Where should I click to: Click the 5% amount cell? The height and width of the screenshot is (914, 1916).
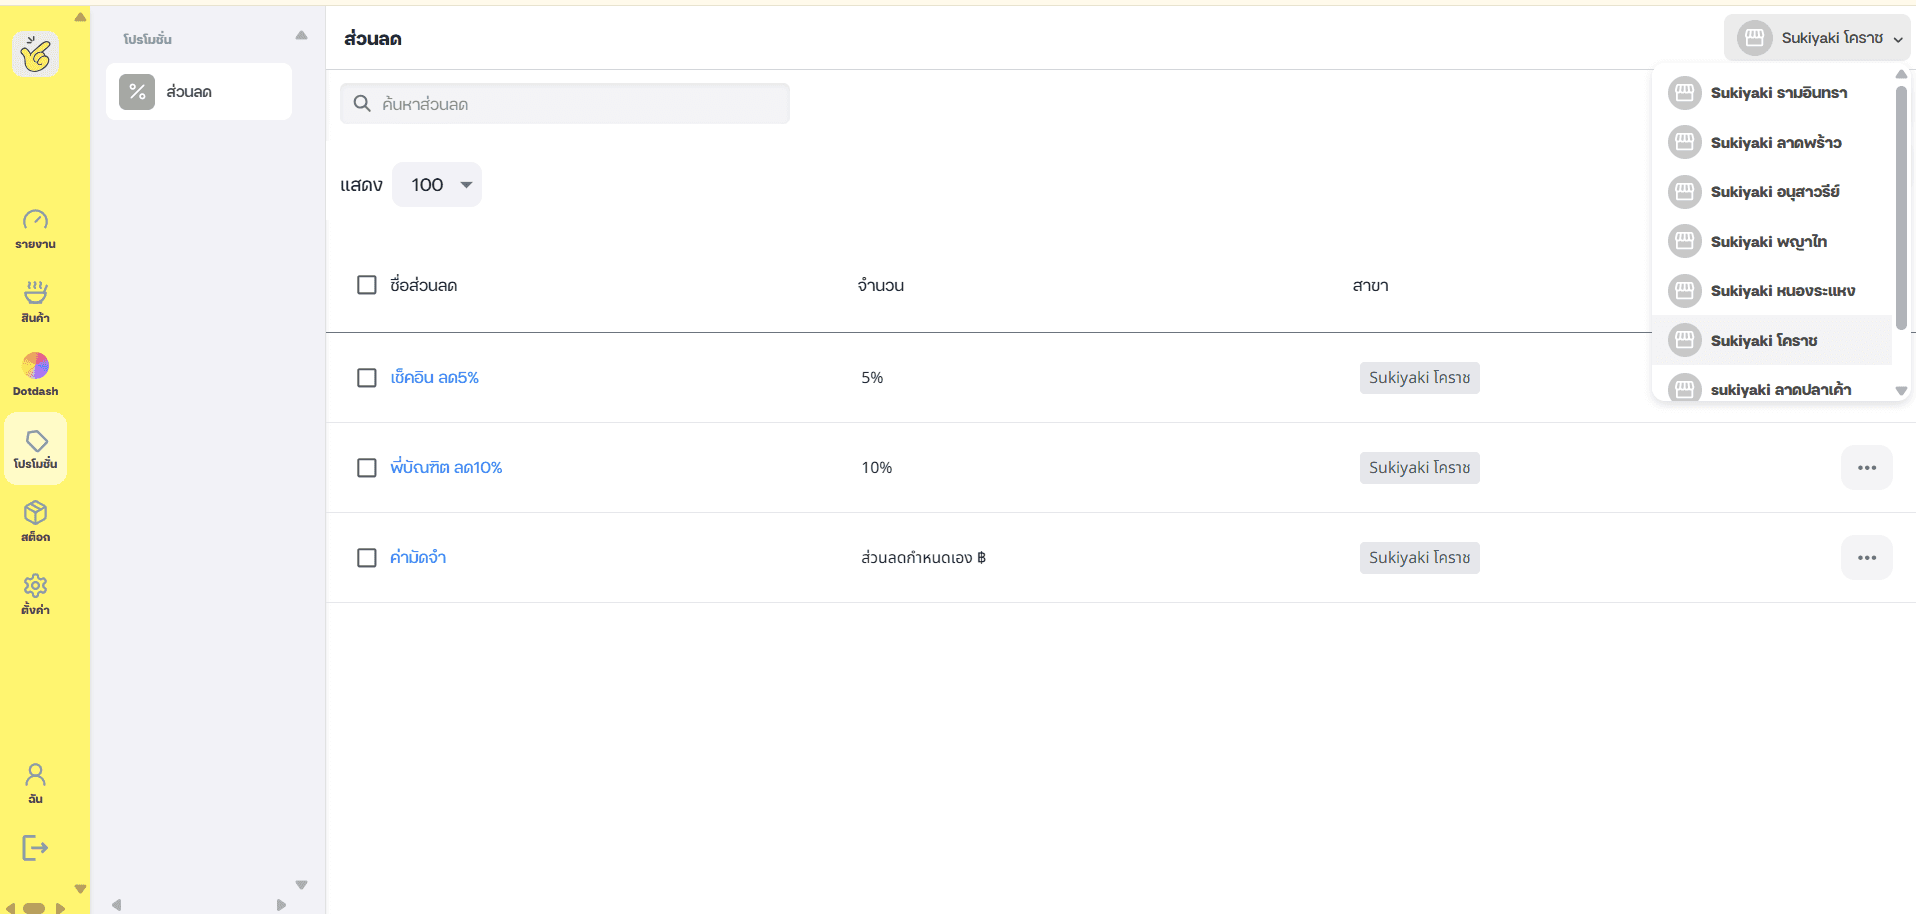(872, 378)
